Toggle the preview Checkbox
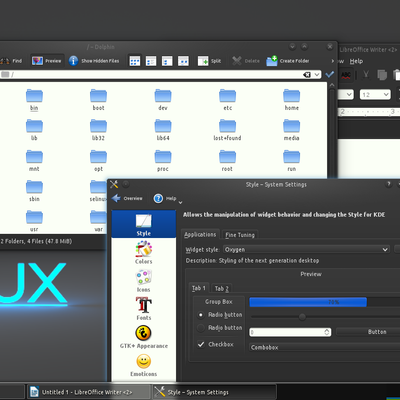The width and height of the screenshot is (400, 400). click(x=215, y=344)
